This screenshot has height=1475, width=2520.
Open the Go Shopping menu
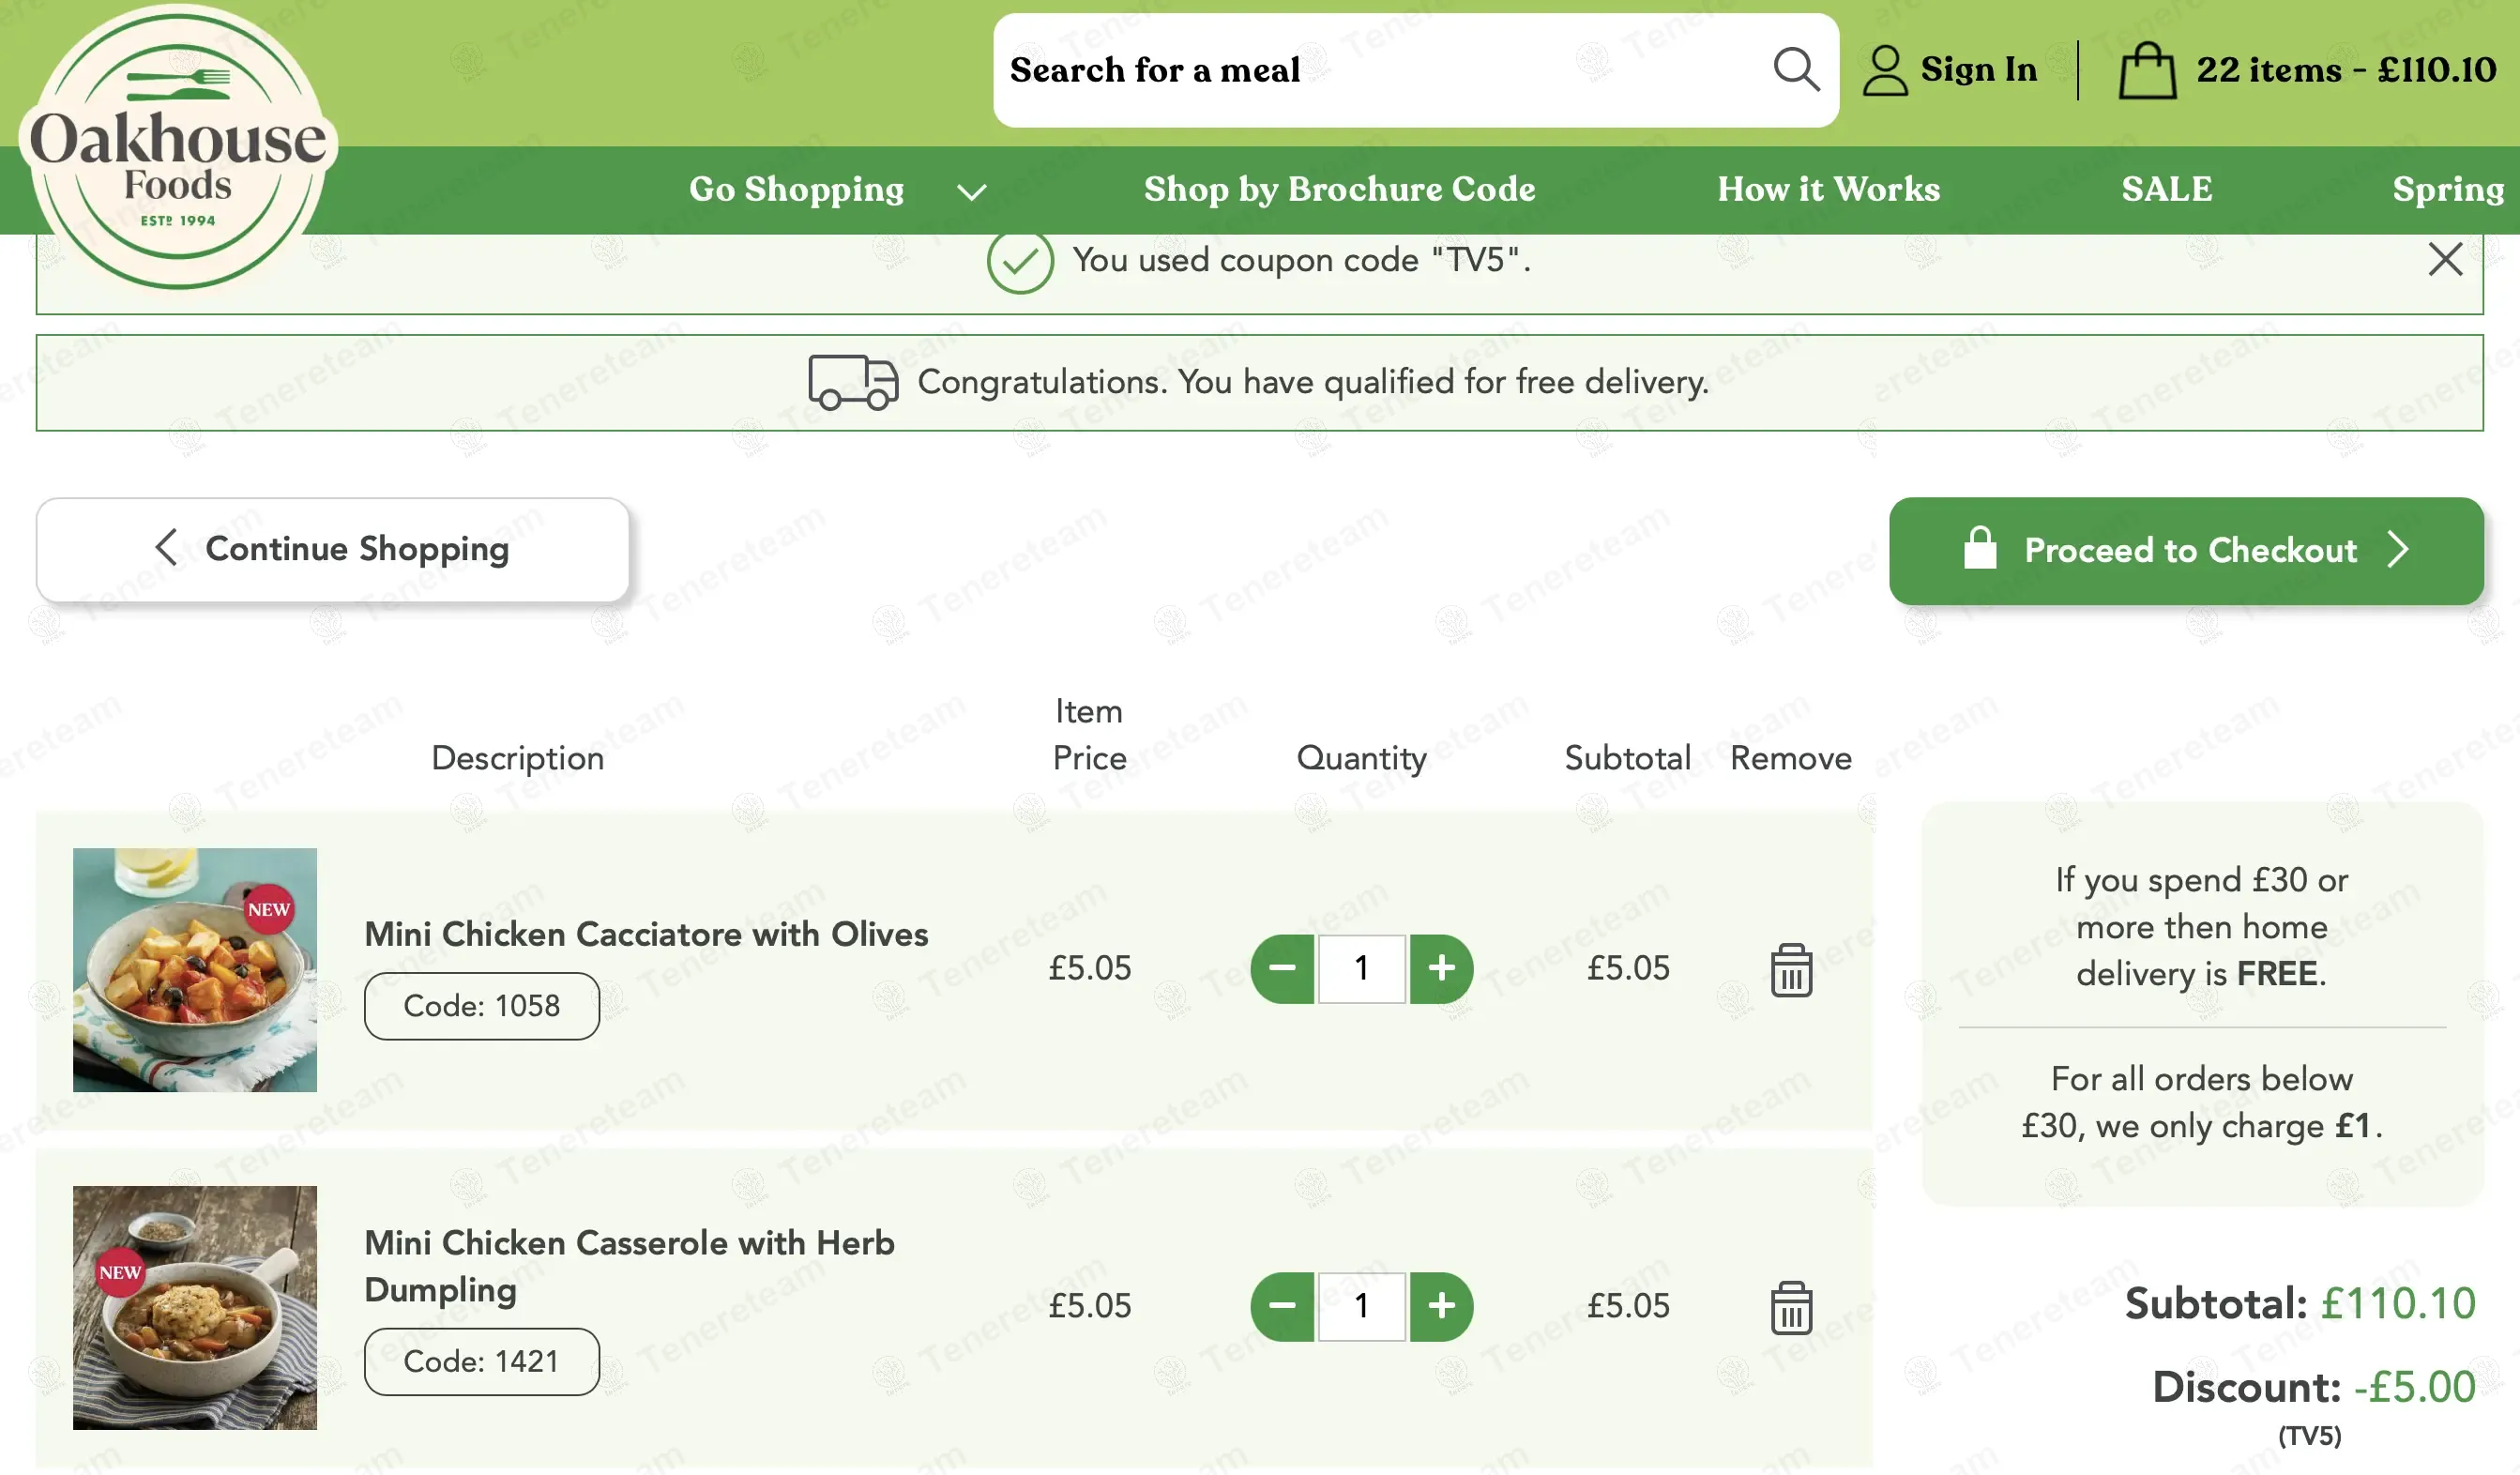tap(796, 189)
